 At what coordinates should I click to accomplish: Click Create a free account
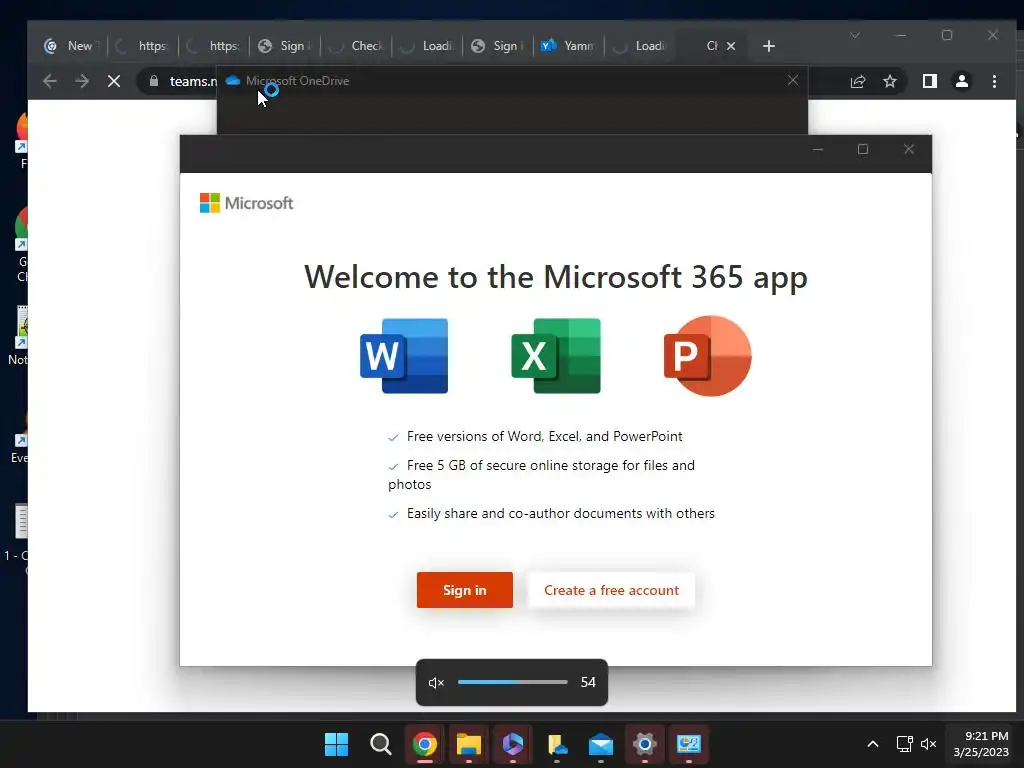[611, 590]
